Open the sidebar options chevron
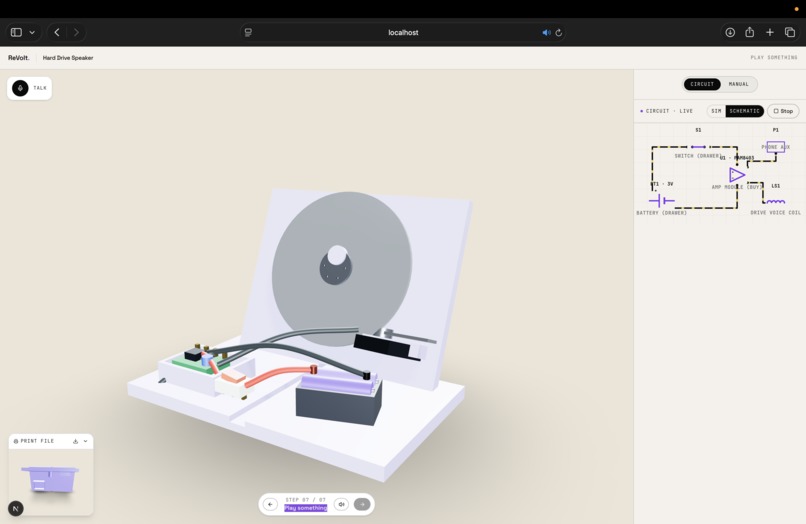The height and width of the screenshot is (524, 806). click(32, 32)
